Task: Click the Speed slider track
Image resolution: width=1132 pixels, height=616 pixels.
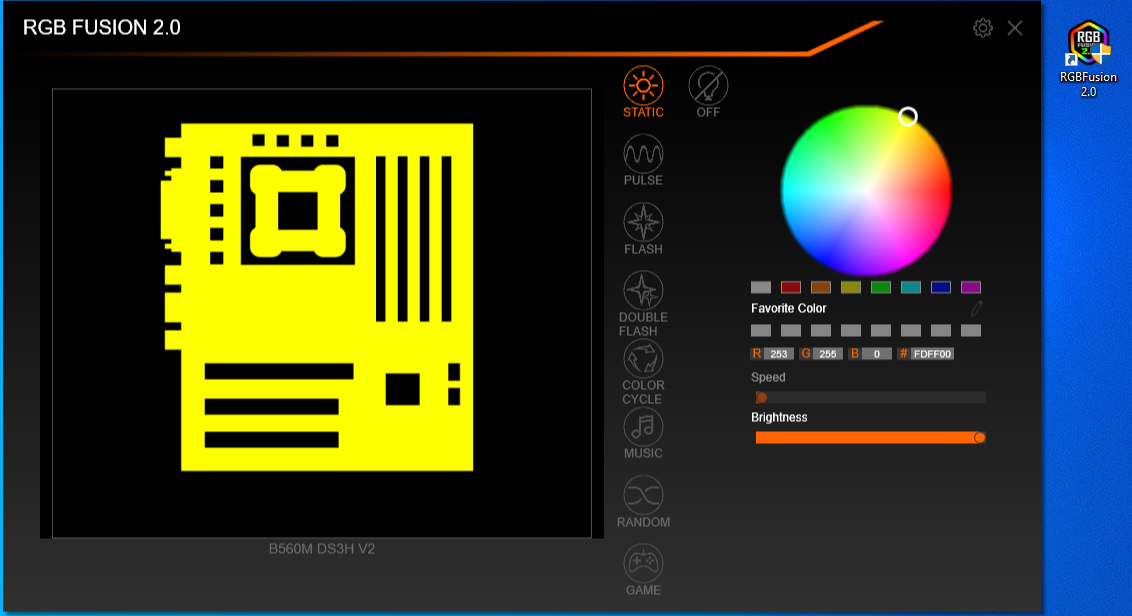Action: tap(870, 397)
